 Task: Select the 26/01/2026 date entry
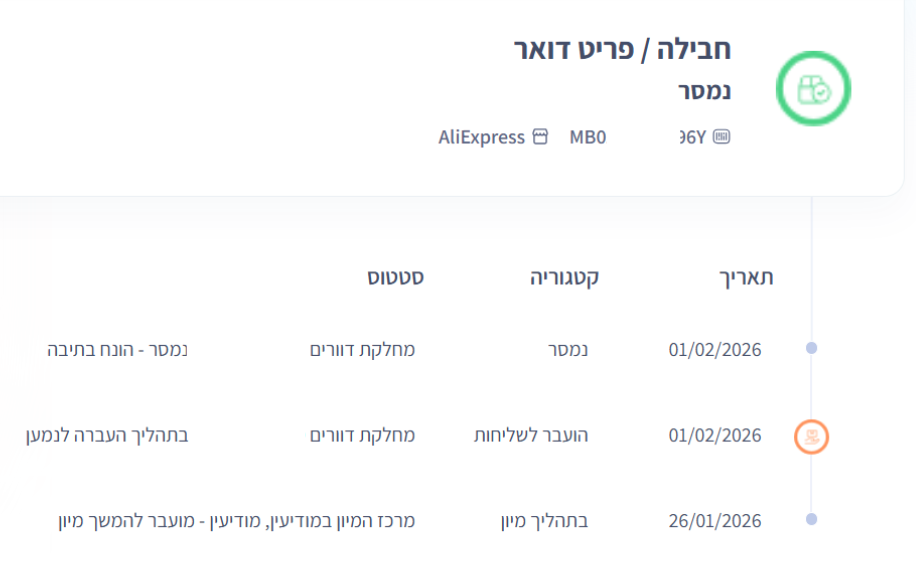pos(715,521)
